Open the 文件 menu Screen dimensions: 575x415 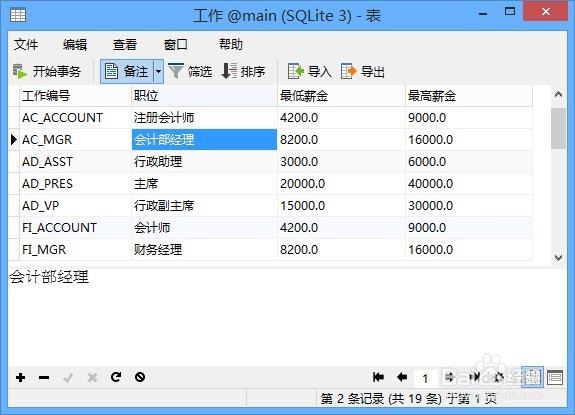coord(26,45)
